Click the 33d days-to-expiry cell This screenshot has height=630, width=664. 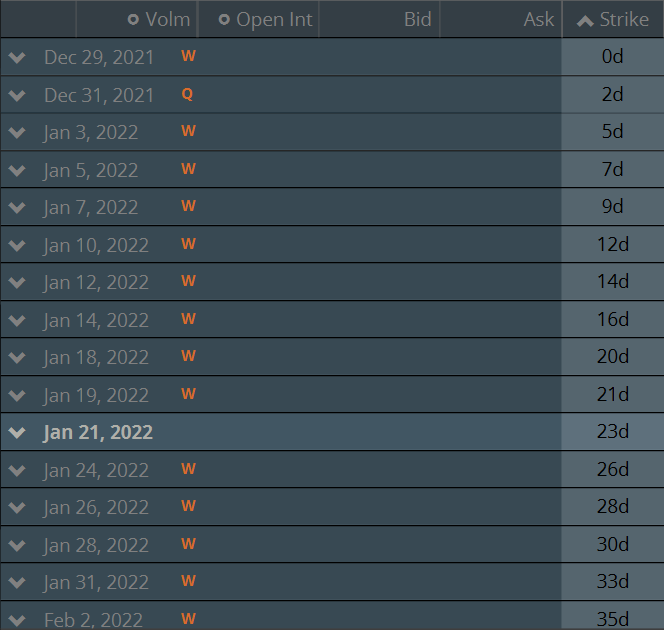613,582
